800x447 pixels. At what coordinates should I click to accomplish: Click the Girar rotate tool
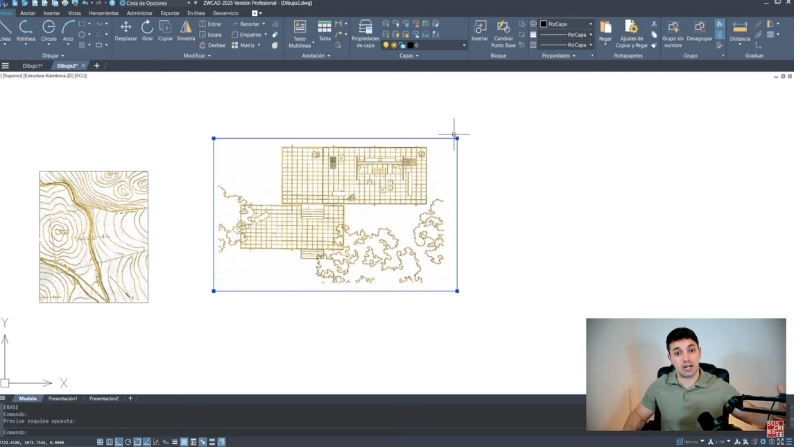pos(147,30)
